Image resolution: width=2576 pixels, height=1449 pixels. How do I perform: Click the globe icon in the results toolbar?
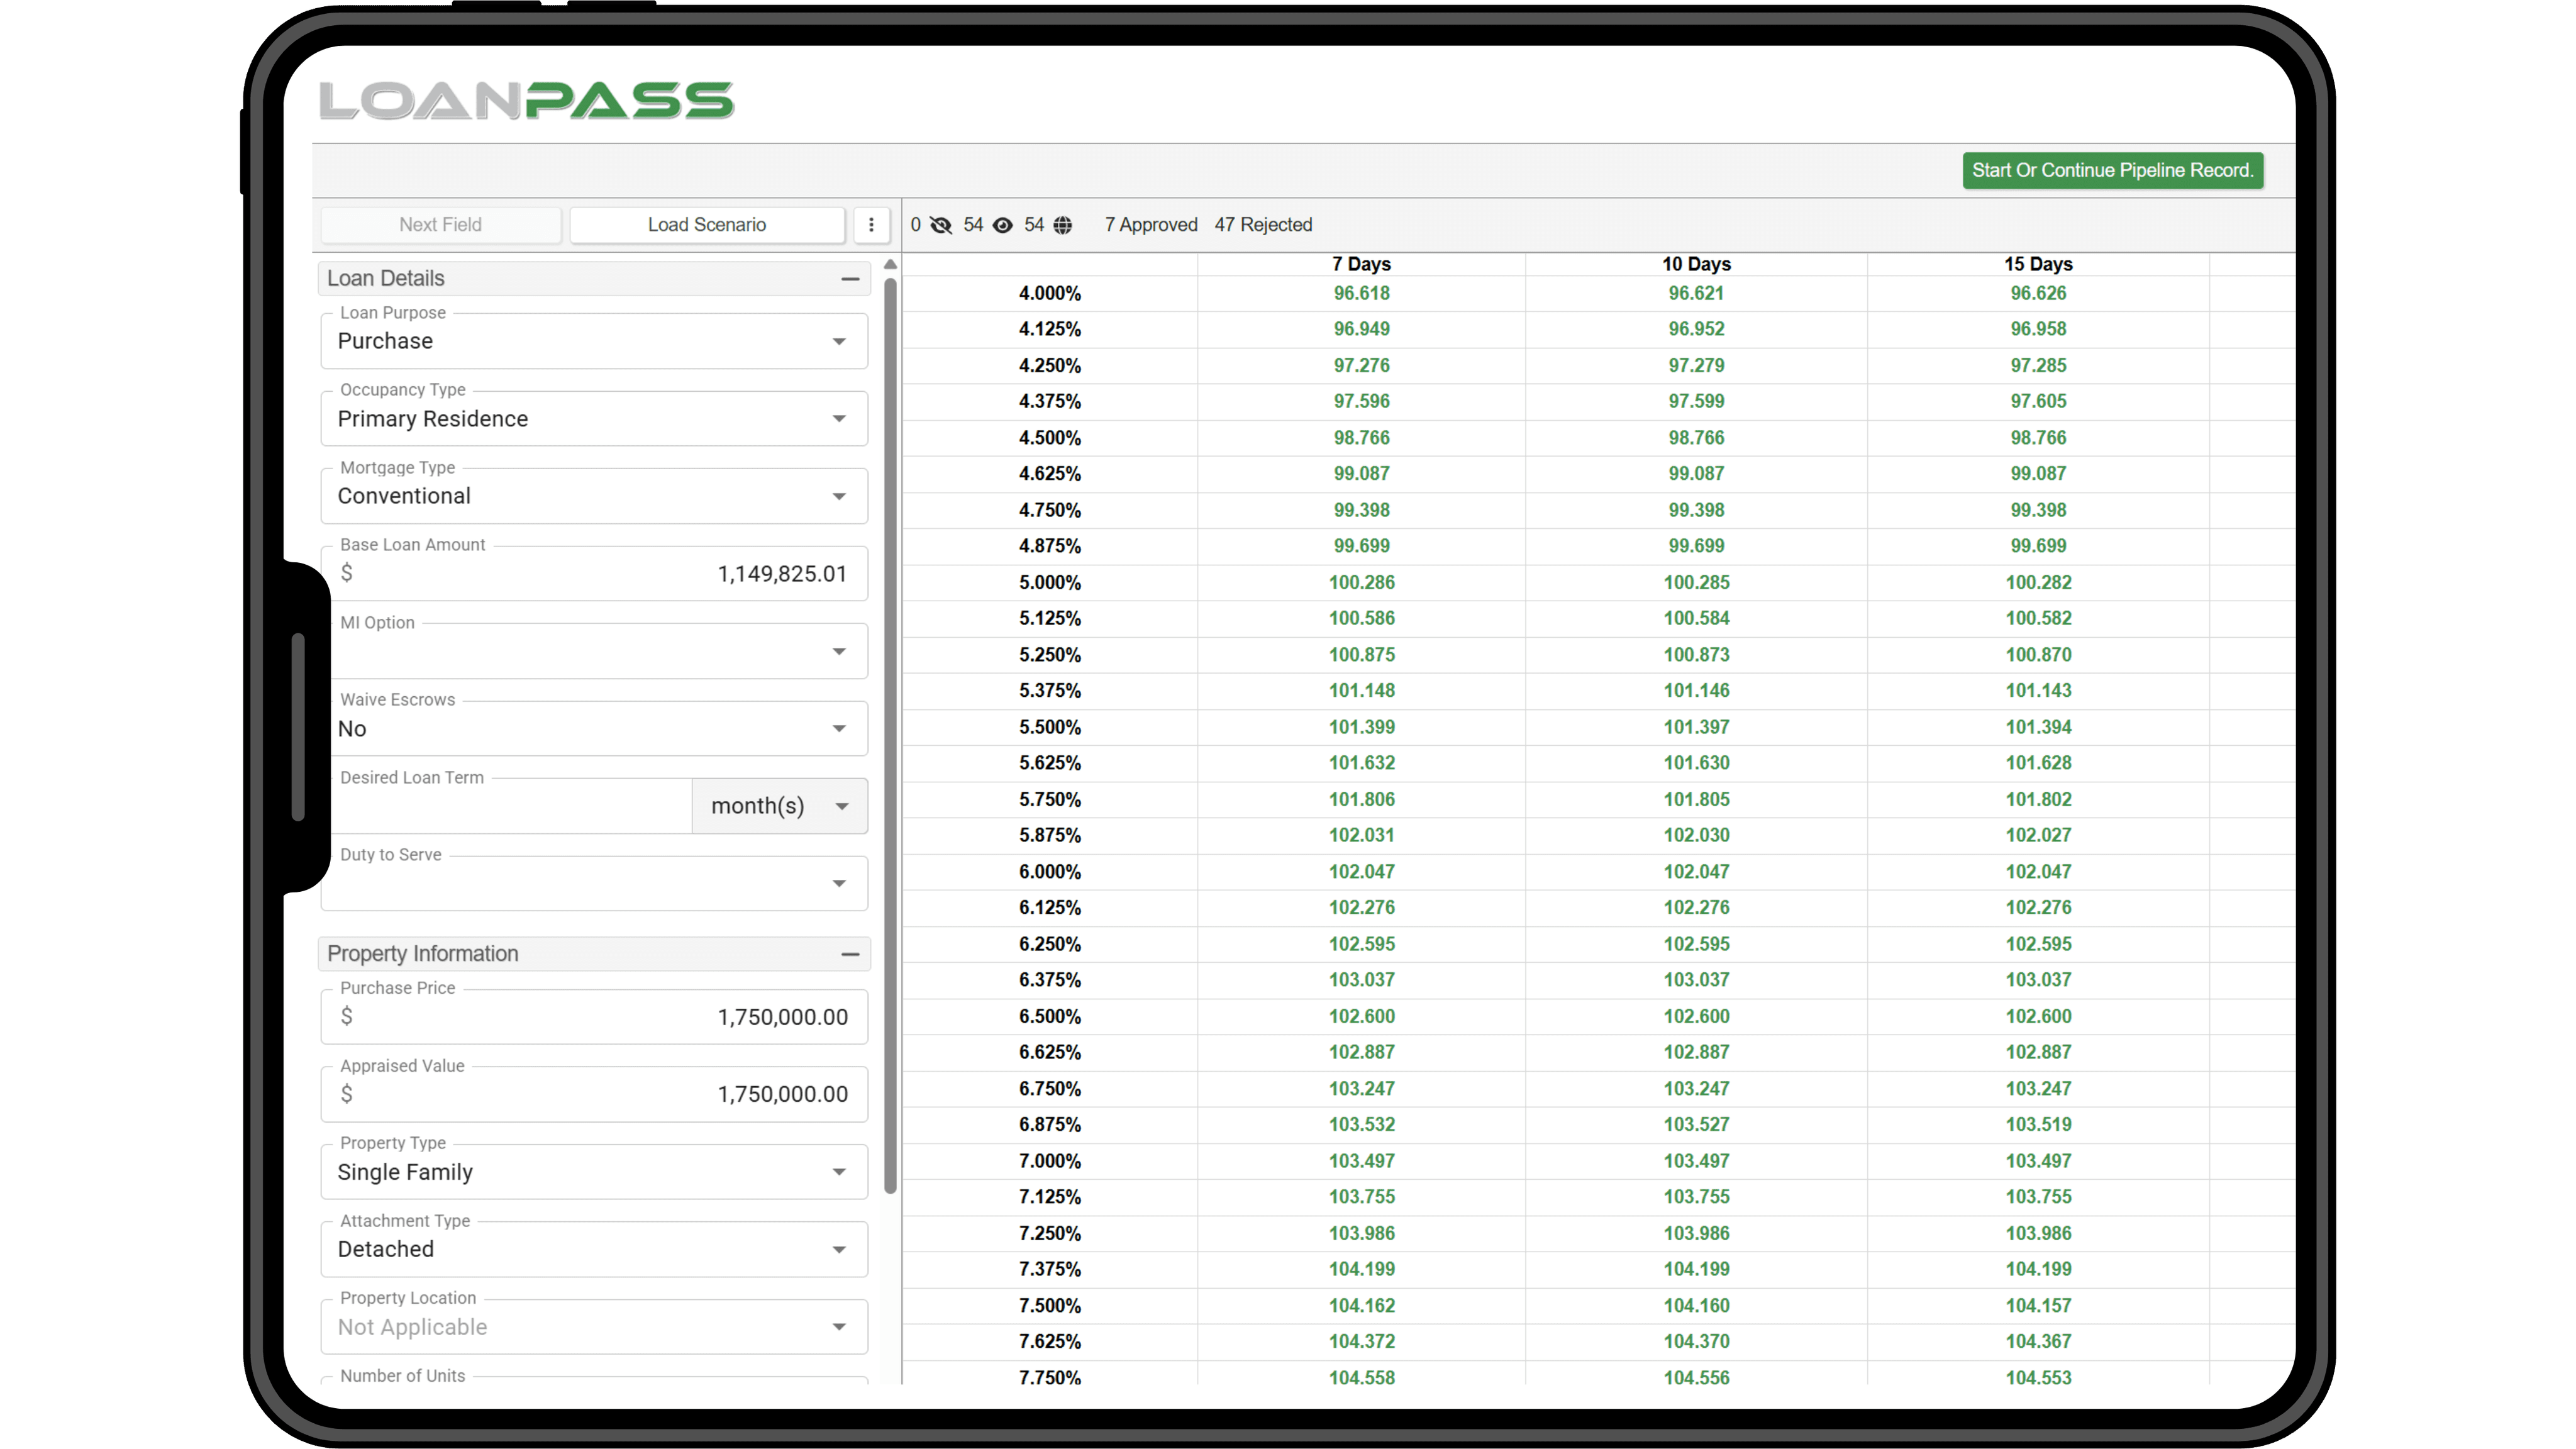[x=1064, y=225]
